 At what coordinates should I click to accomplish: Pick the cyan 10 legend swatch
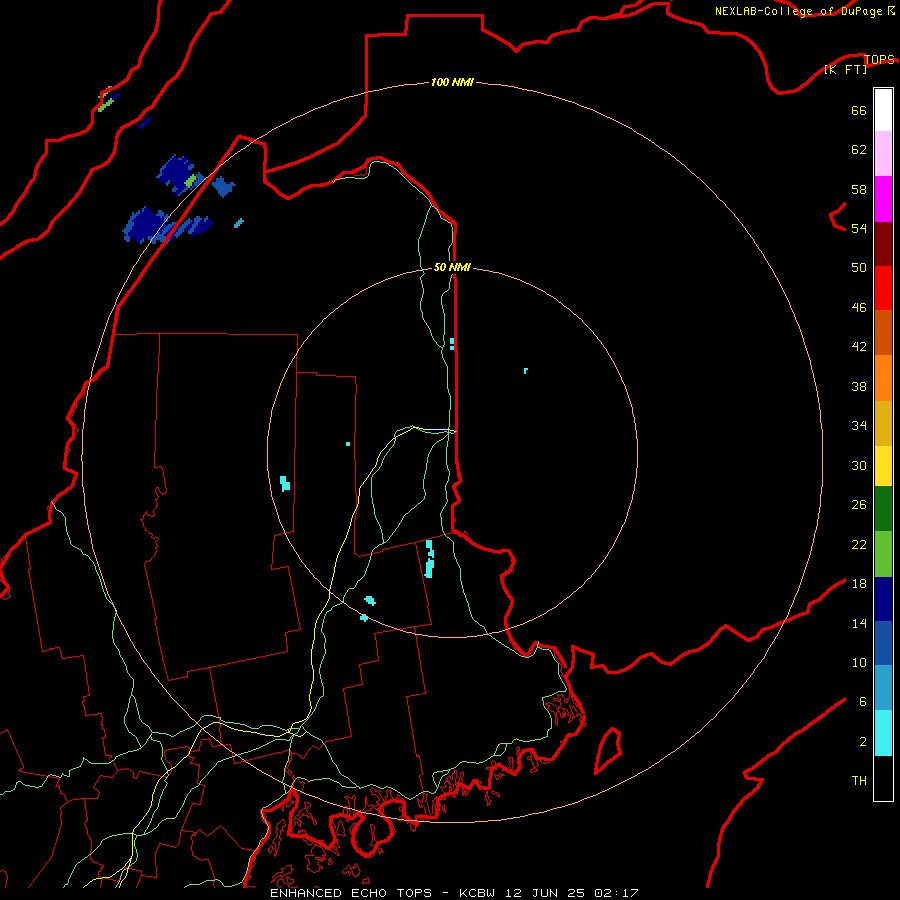pyautogui.click(x=883, y=733)
